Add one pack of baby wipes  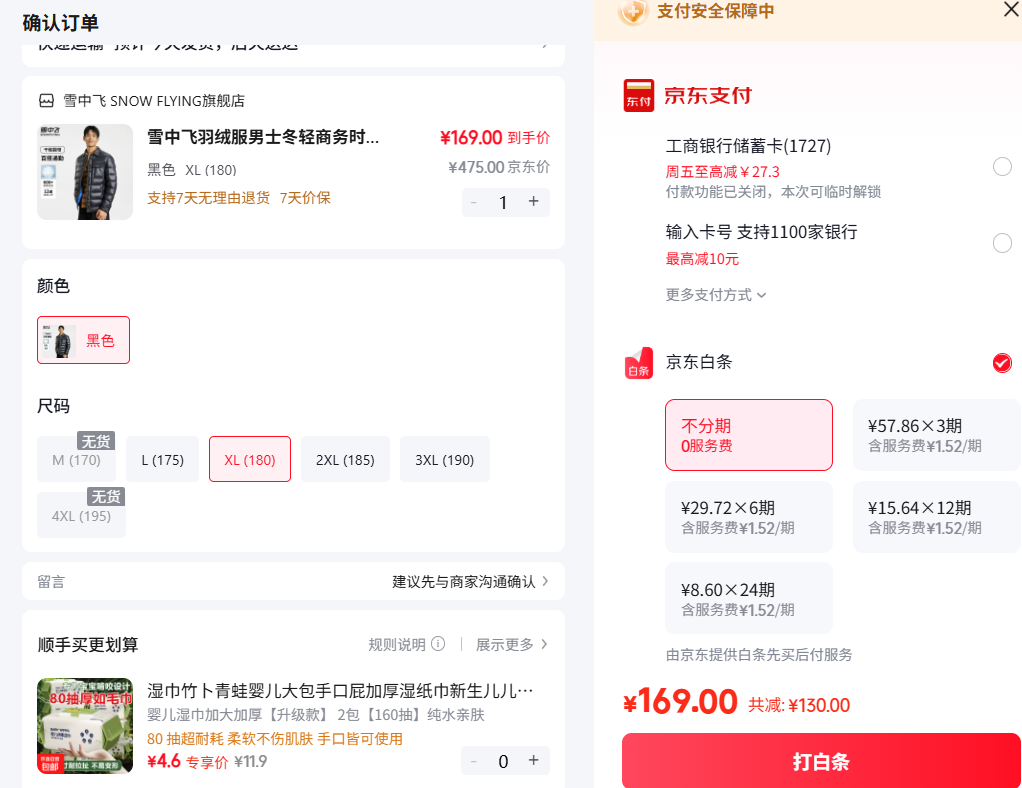coord(533,760)
